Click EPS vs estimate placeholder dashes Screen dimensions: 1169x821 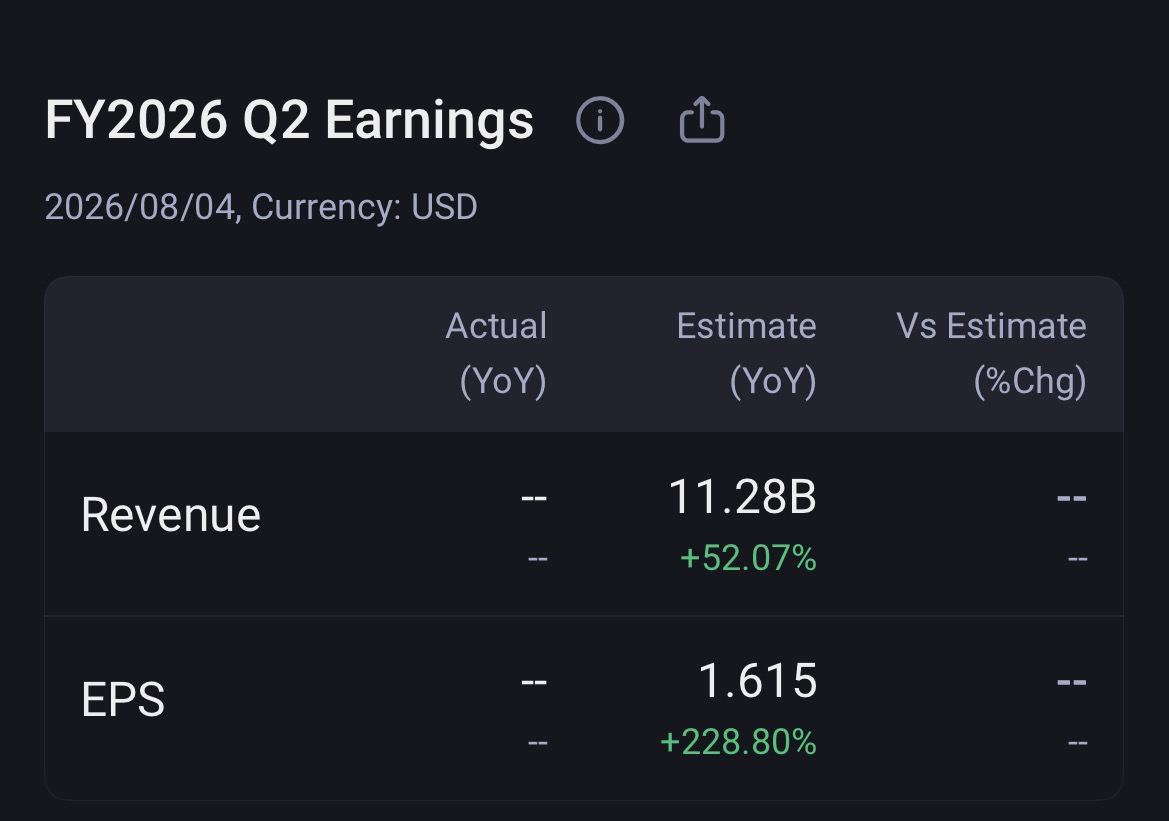point(1071,682)
